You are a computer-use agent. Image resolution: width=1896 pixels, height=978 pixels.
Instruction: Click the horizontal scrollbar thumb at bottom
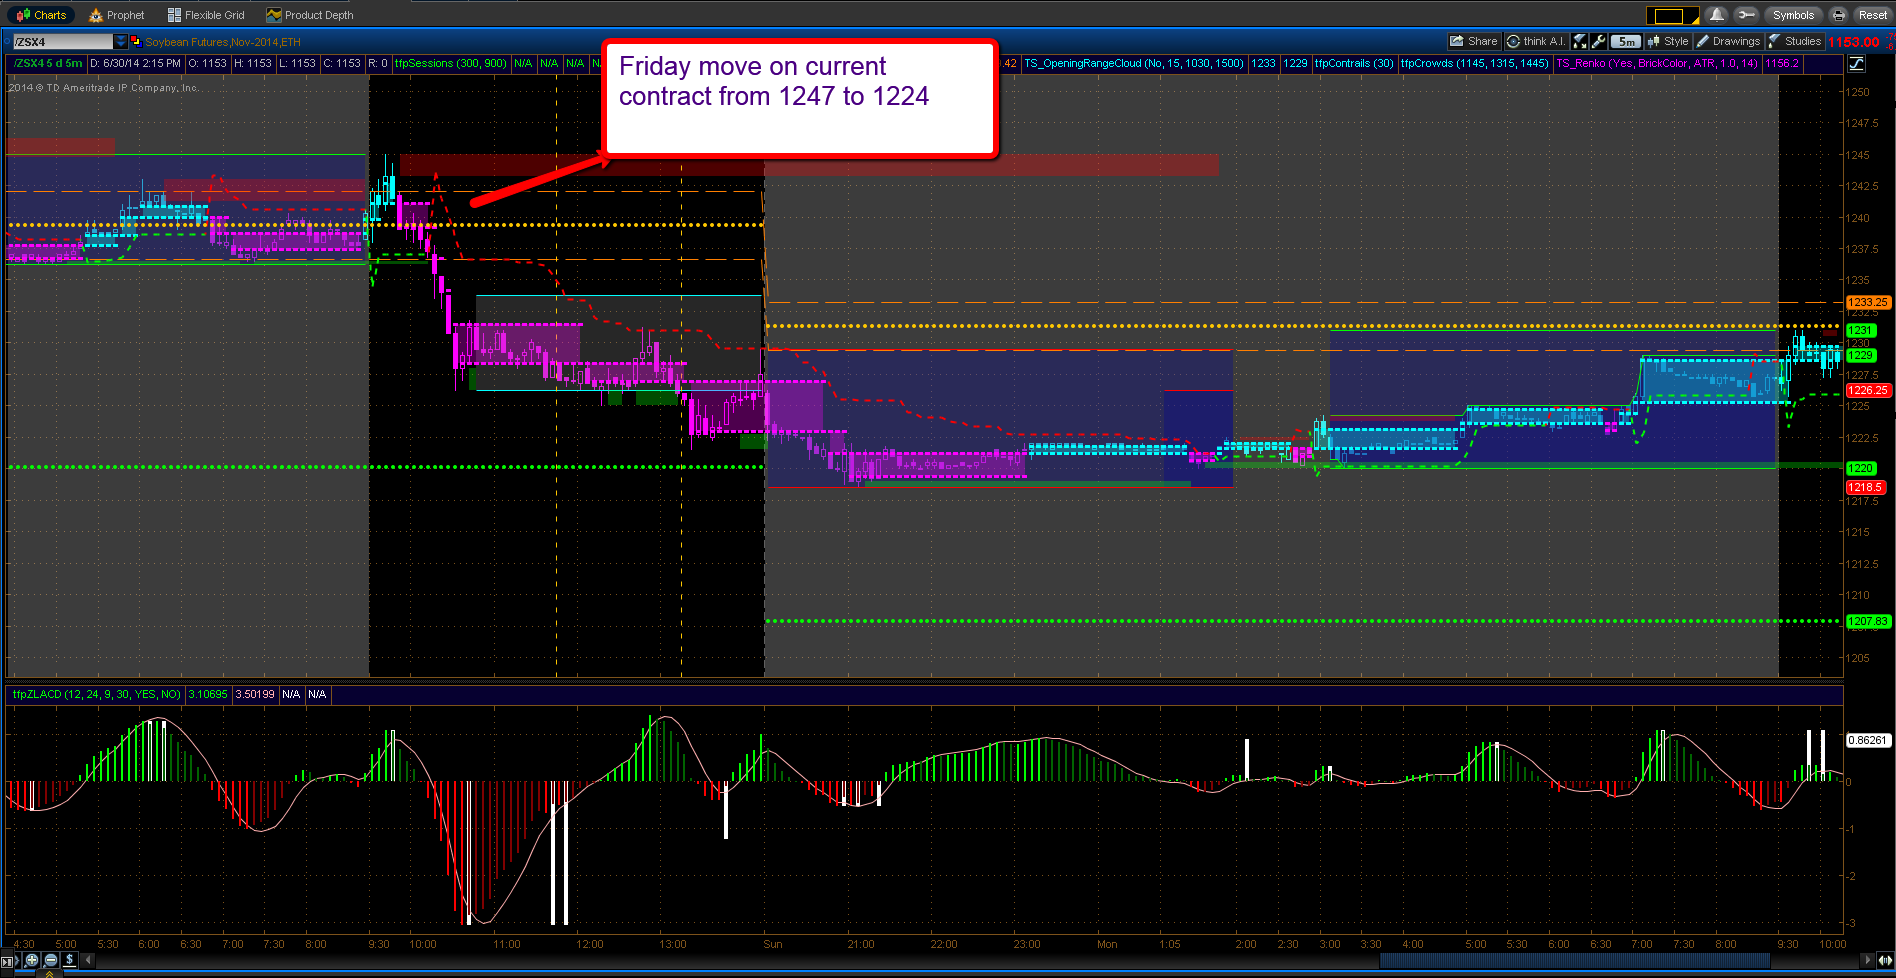[x=1575, y=960]
